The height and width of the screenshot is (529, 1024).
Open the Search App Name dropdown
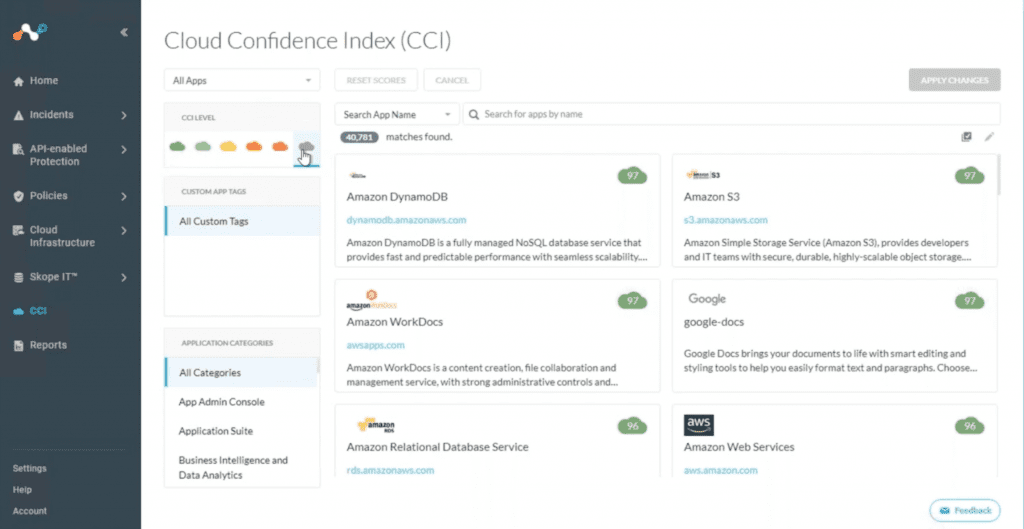pos(397,114)
